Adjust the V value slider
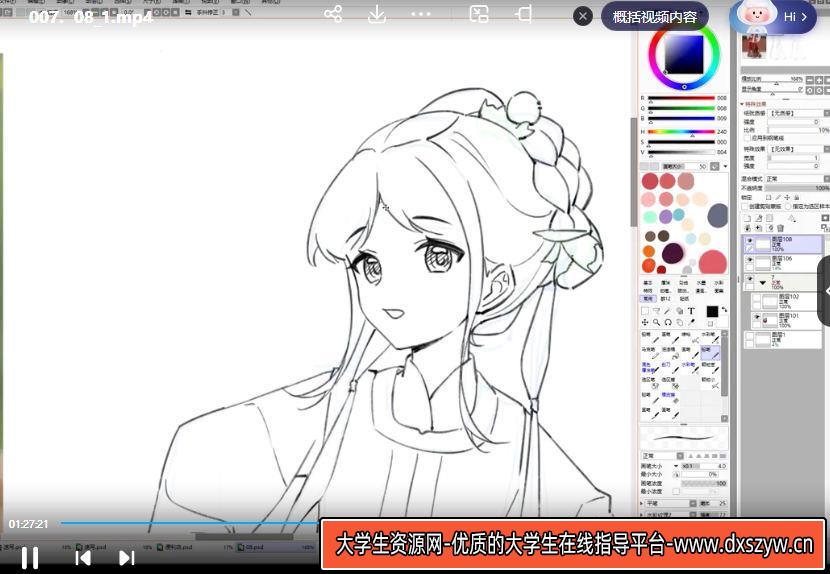The height and width of the screenshot is (574, 830). click(682, 152)
